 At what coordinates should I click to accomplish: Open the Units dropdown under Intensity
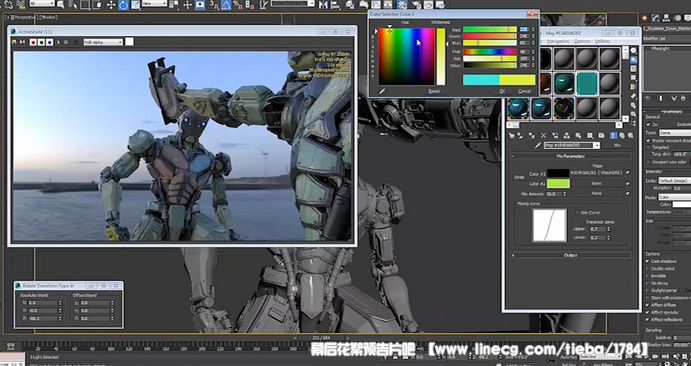675,181
